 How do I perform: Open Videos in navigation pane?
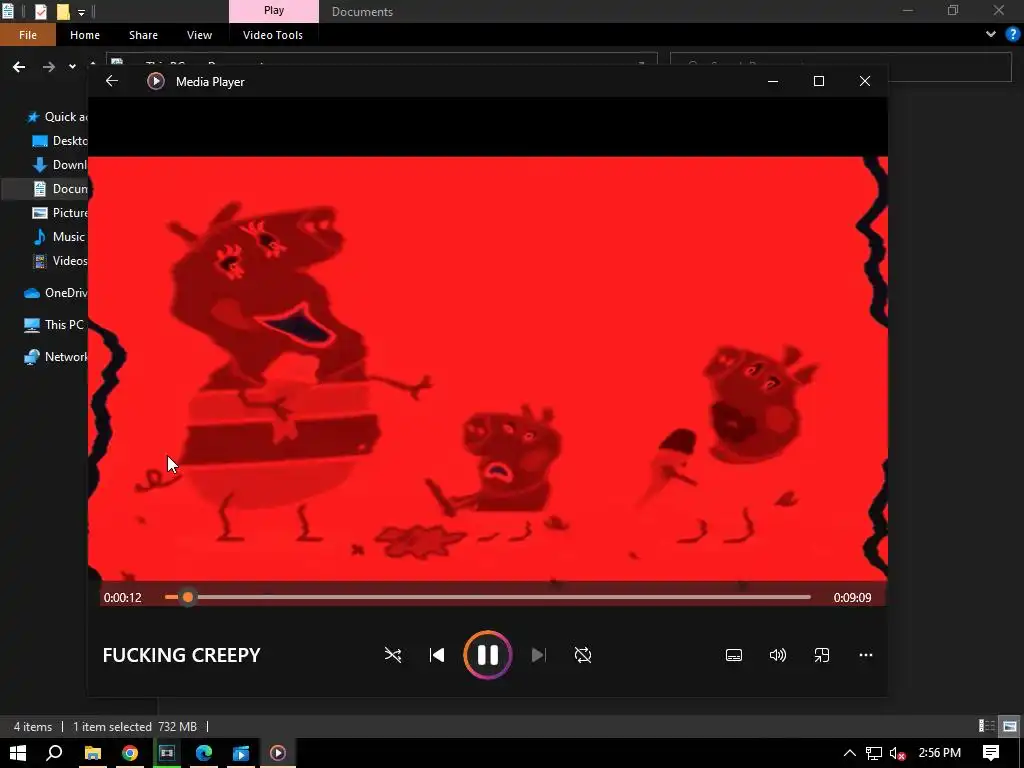coord(60,261)
